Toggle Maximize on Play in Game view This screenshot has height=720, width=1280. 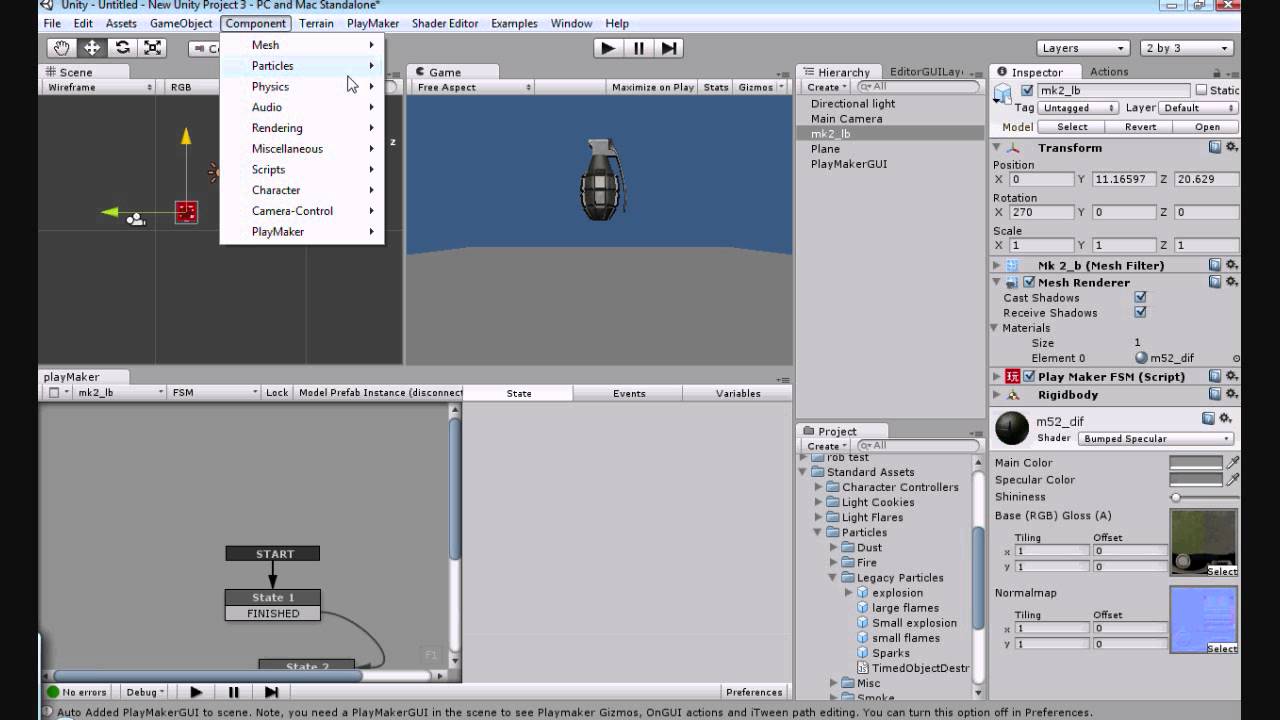652,87
